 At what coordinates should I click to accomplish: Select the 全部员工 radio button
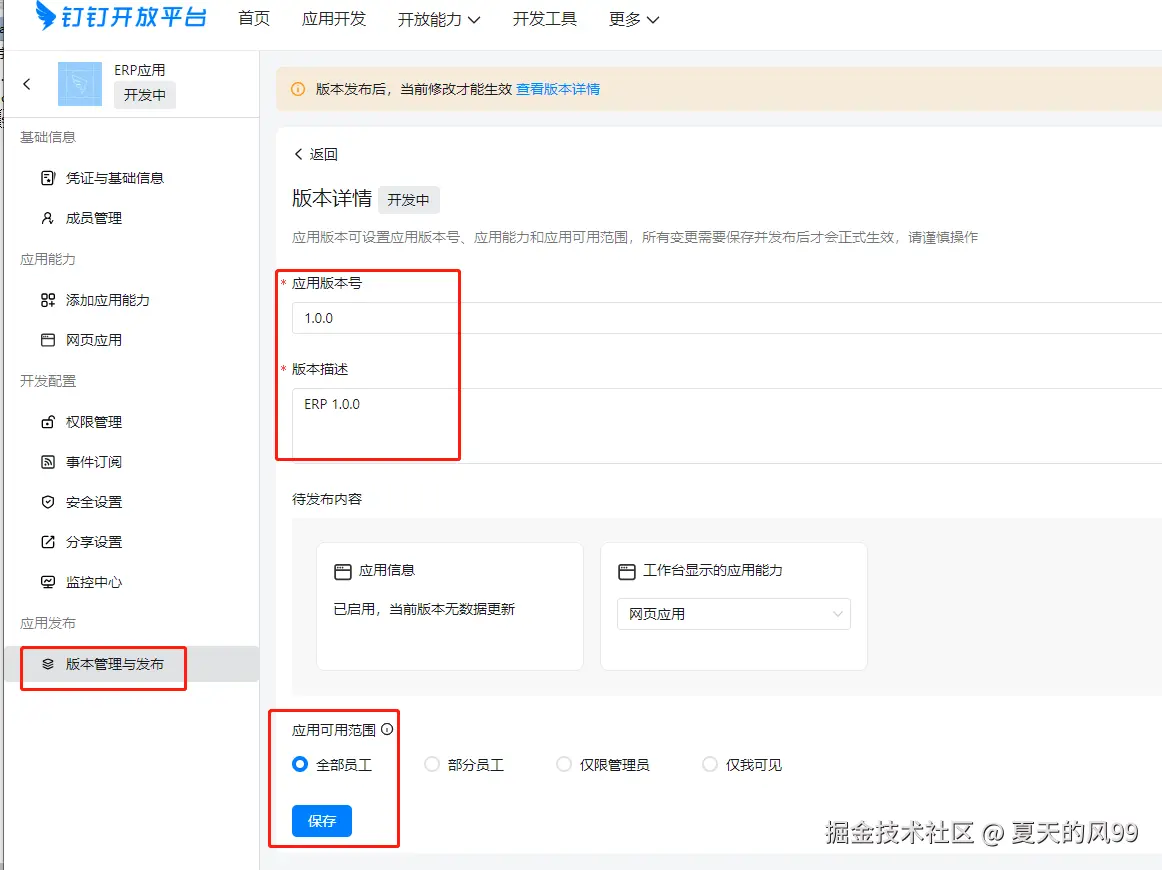tap(300, 764)
